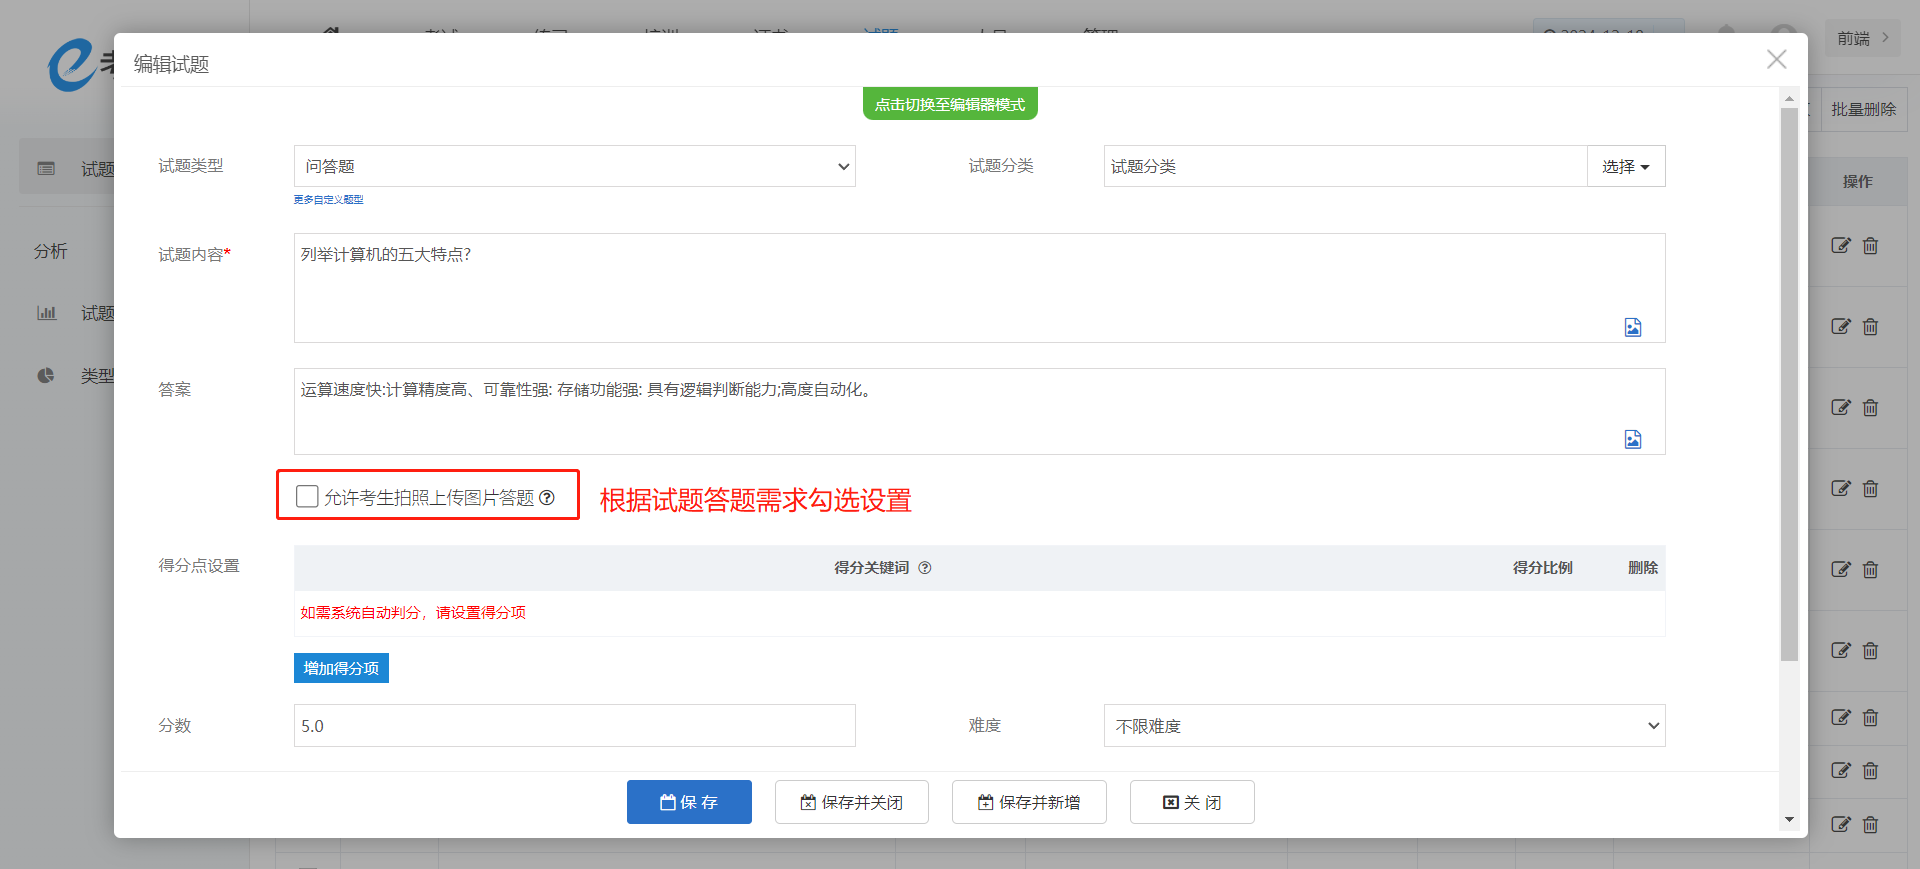Click 保存并新增 button
The height and width of the screenshot is (869, 1920).
[x=1029, y=802]
